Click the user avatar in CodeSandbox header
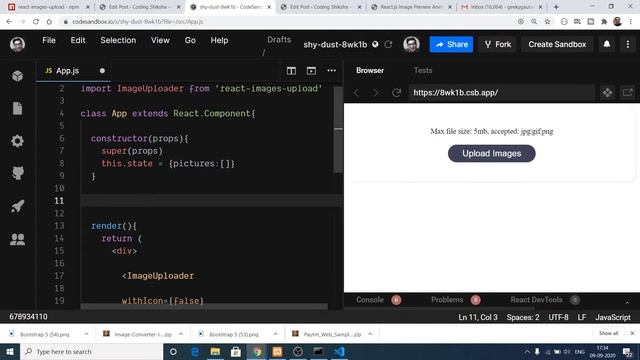640x360 pixels. [x=17, y=44]
